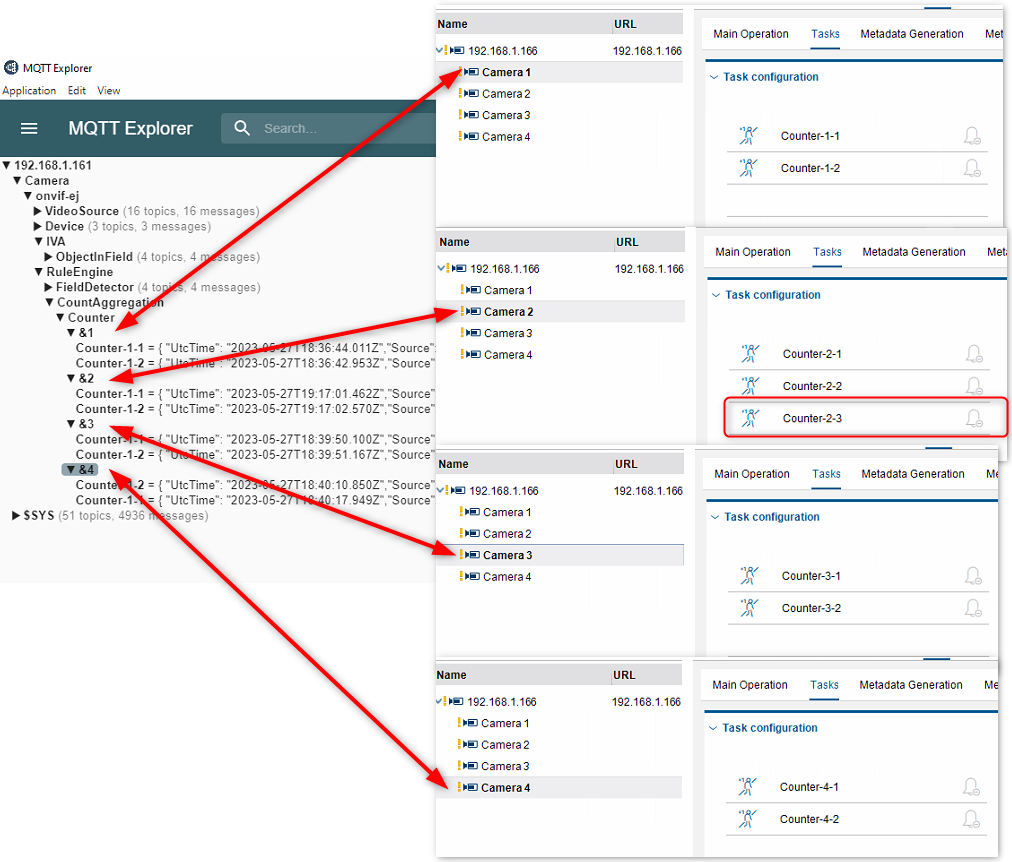Select the &2 topic in the tree

86,378
